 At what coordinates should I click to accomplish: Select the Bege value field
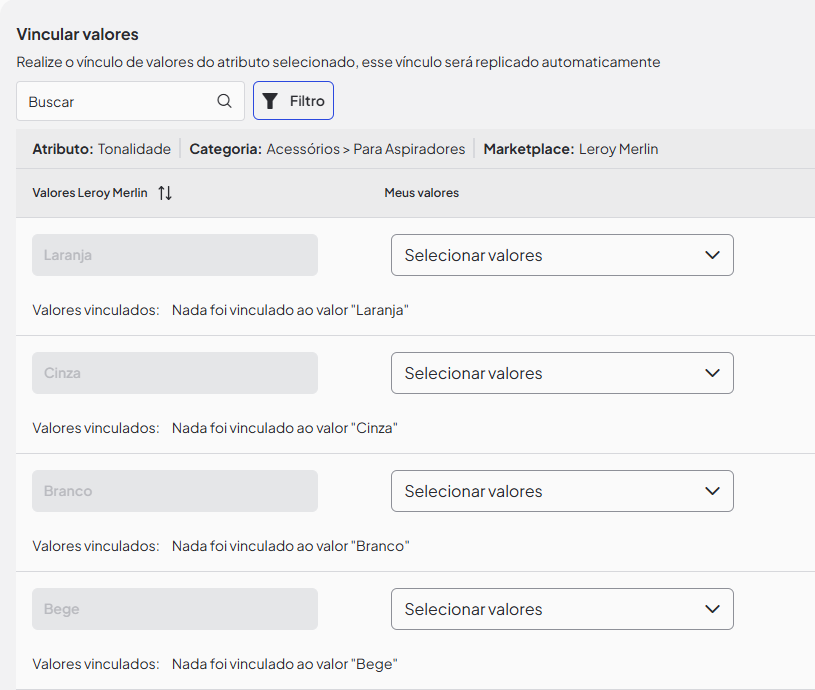(174, 609)
